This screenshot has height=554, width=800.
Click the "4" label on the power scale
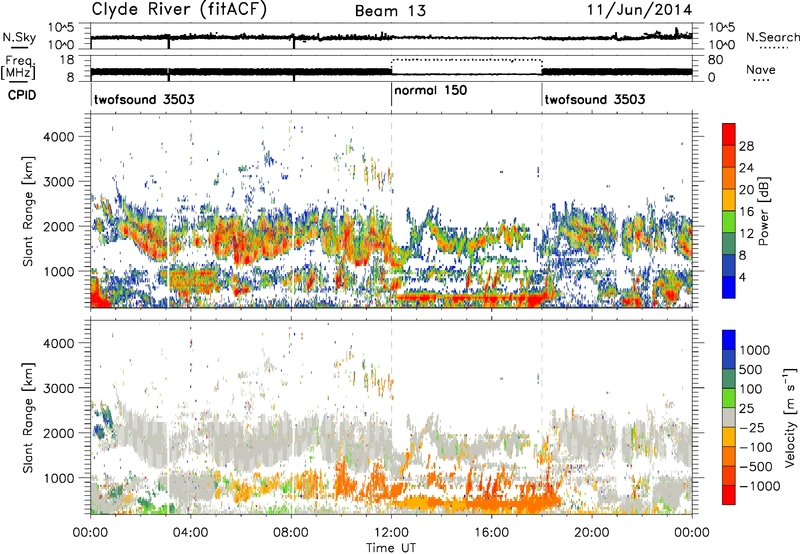[743, 278]
